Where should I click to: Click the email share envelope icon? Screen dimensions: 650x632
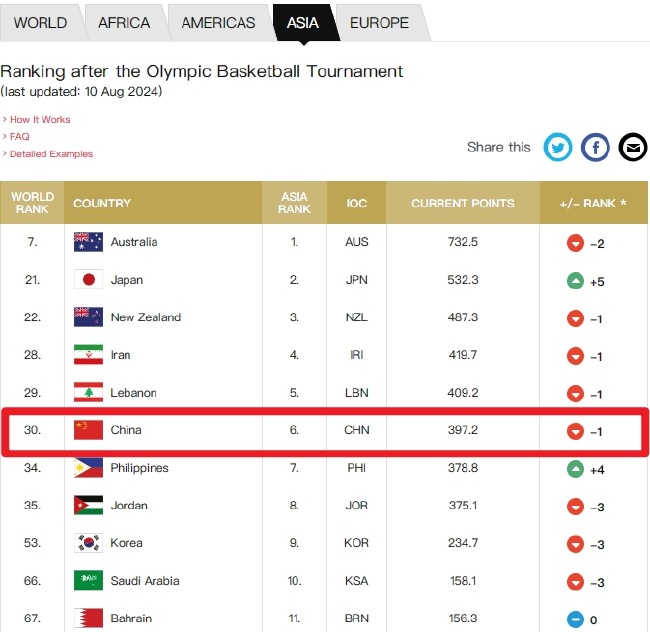633,148
